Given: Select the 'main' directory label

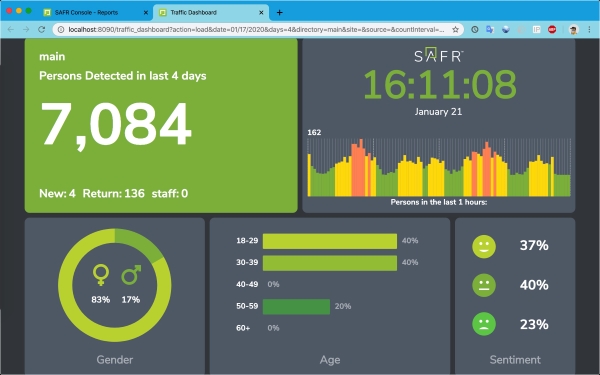Looking at the screenshot, I should (52, 57).
